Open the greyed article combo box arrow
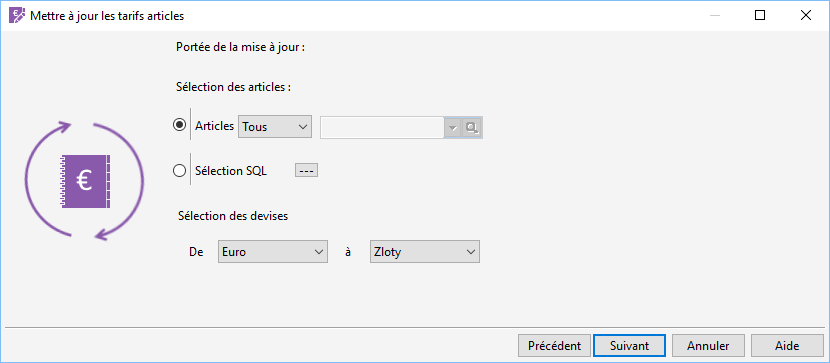Viewport: 830px width, 363px height. 453,128
